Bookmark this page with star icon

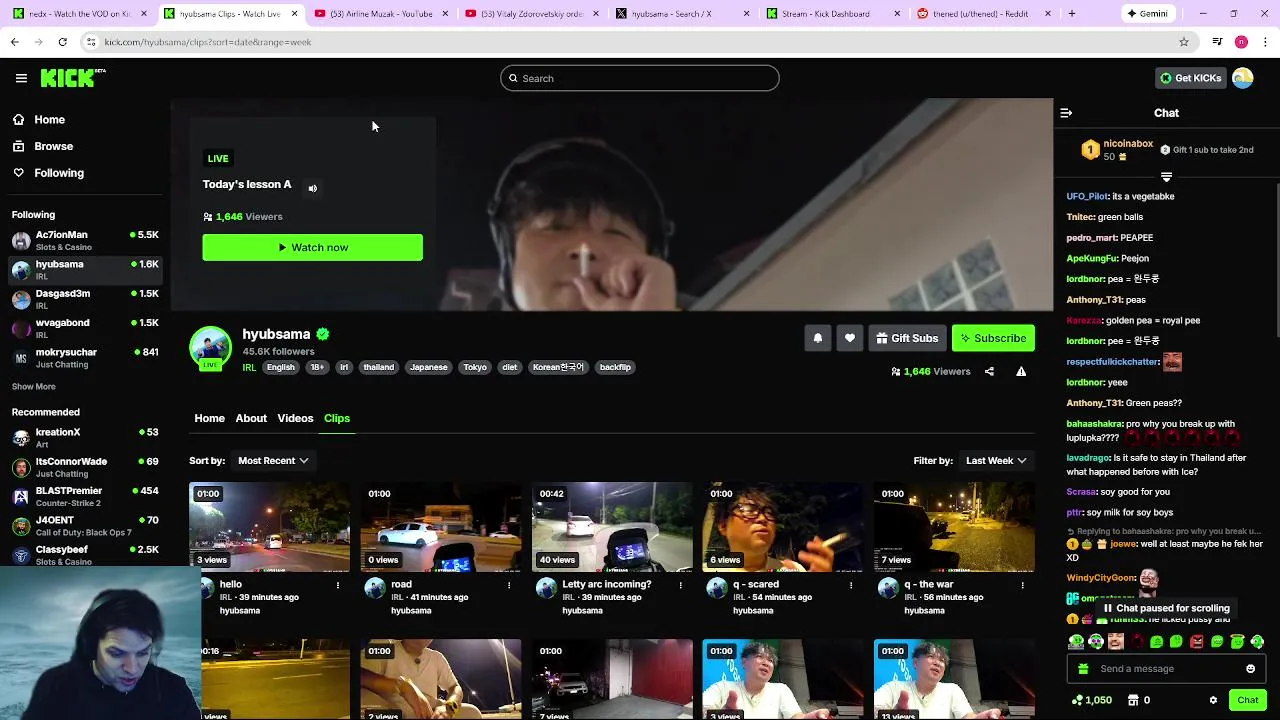tap(1184, 42)
